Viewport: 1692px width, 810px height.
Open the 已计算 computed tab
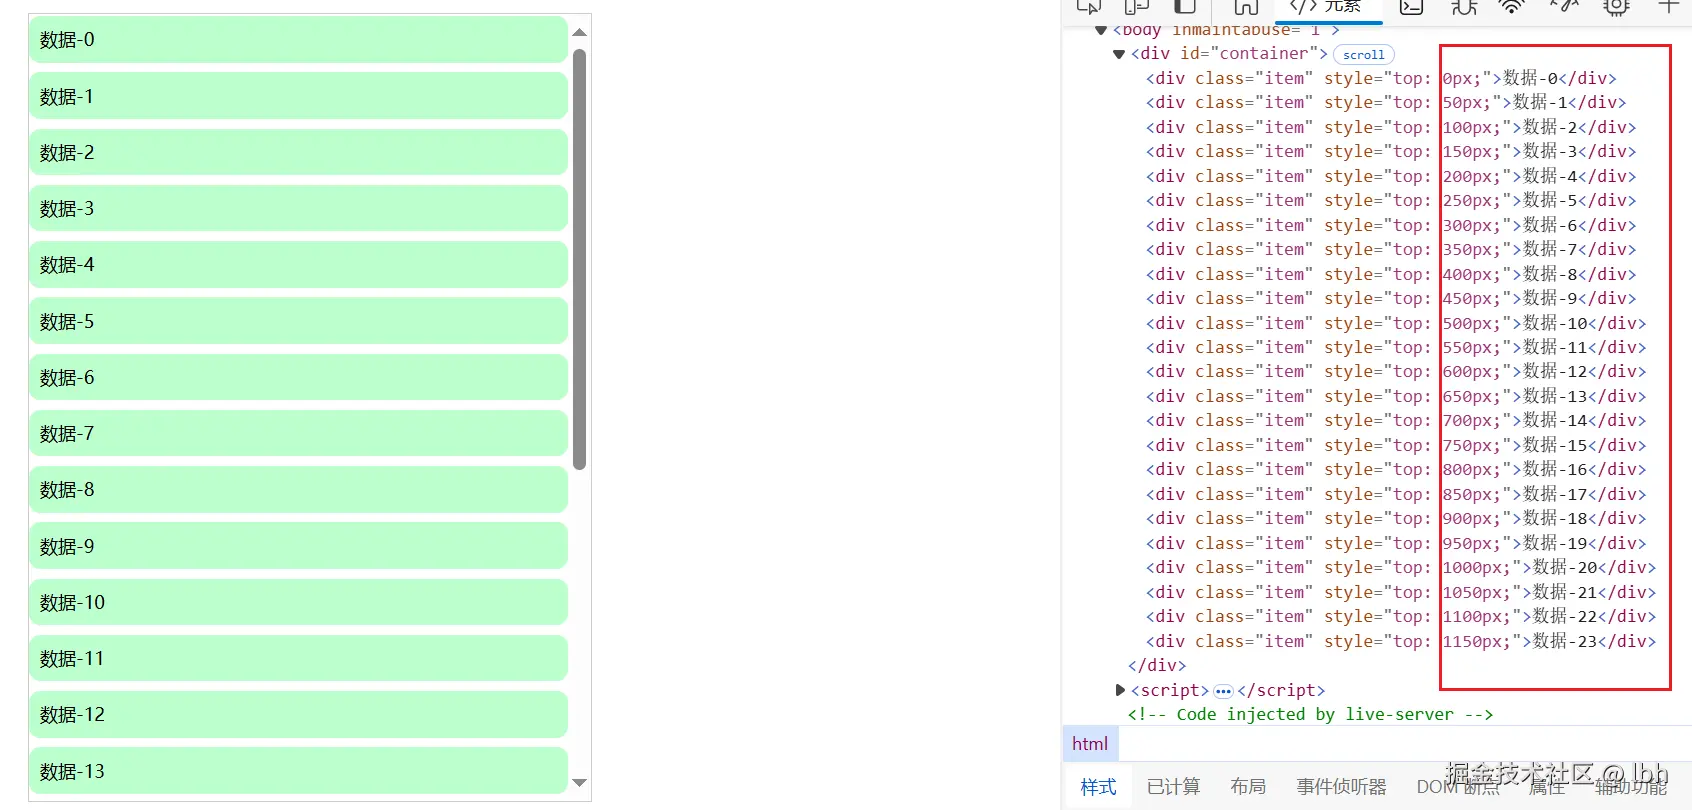(x=1173, y=787)
